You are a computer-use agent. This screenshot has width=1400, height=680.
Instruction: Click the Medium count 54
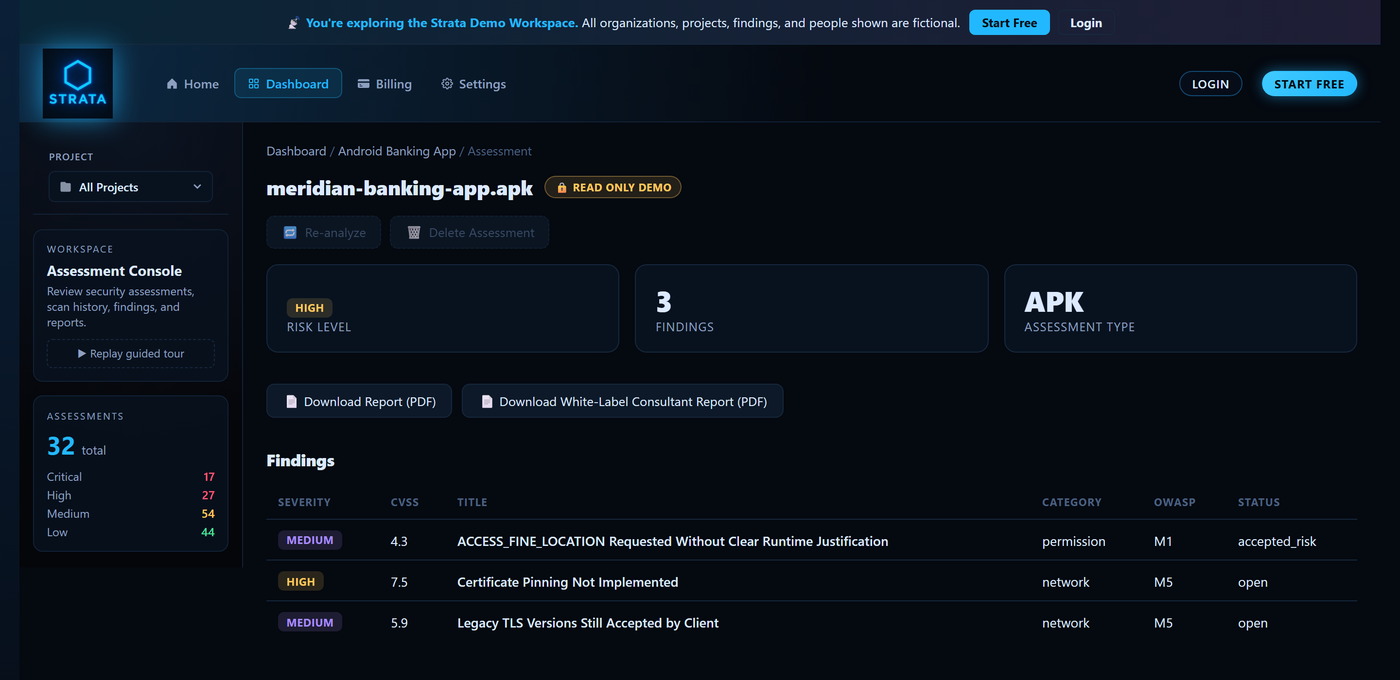pos(208,514)
